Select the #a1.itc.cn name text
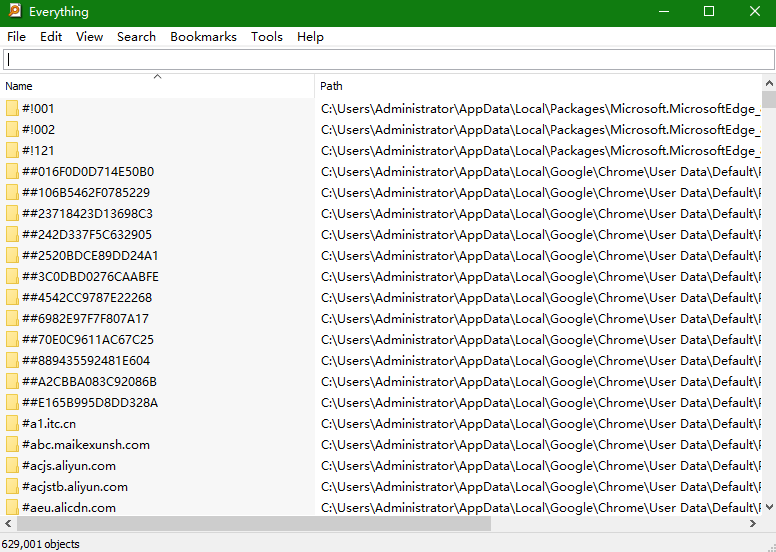This screenshot has height=552, width=776. pos(49,424)
